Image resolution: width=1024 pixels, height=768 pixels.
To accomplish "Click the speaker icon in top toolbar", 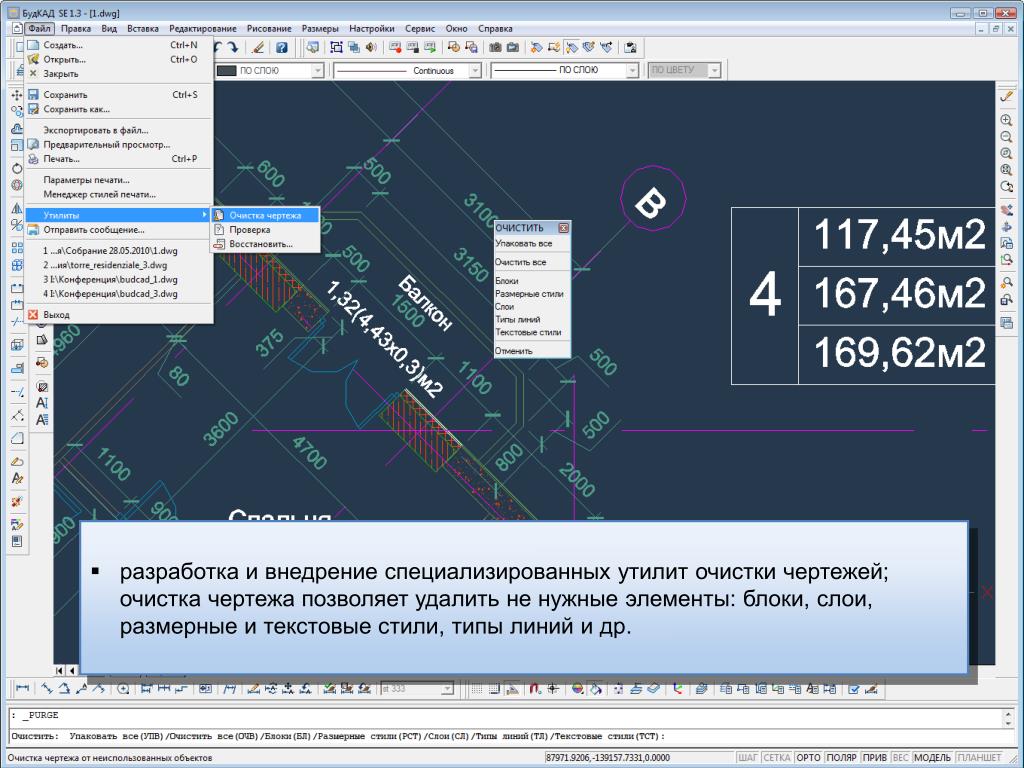I will click(x=371, y=47).
